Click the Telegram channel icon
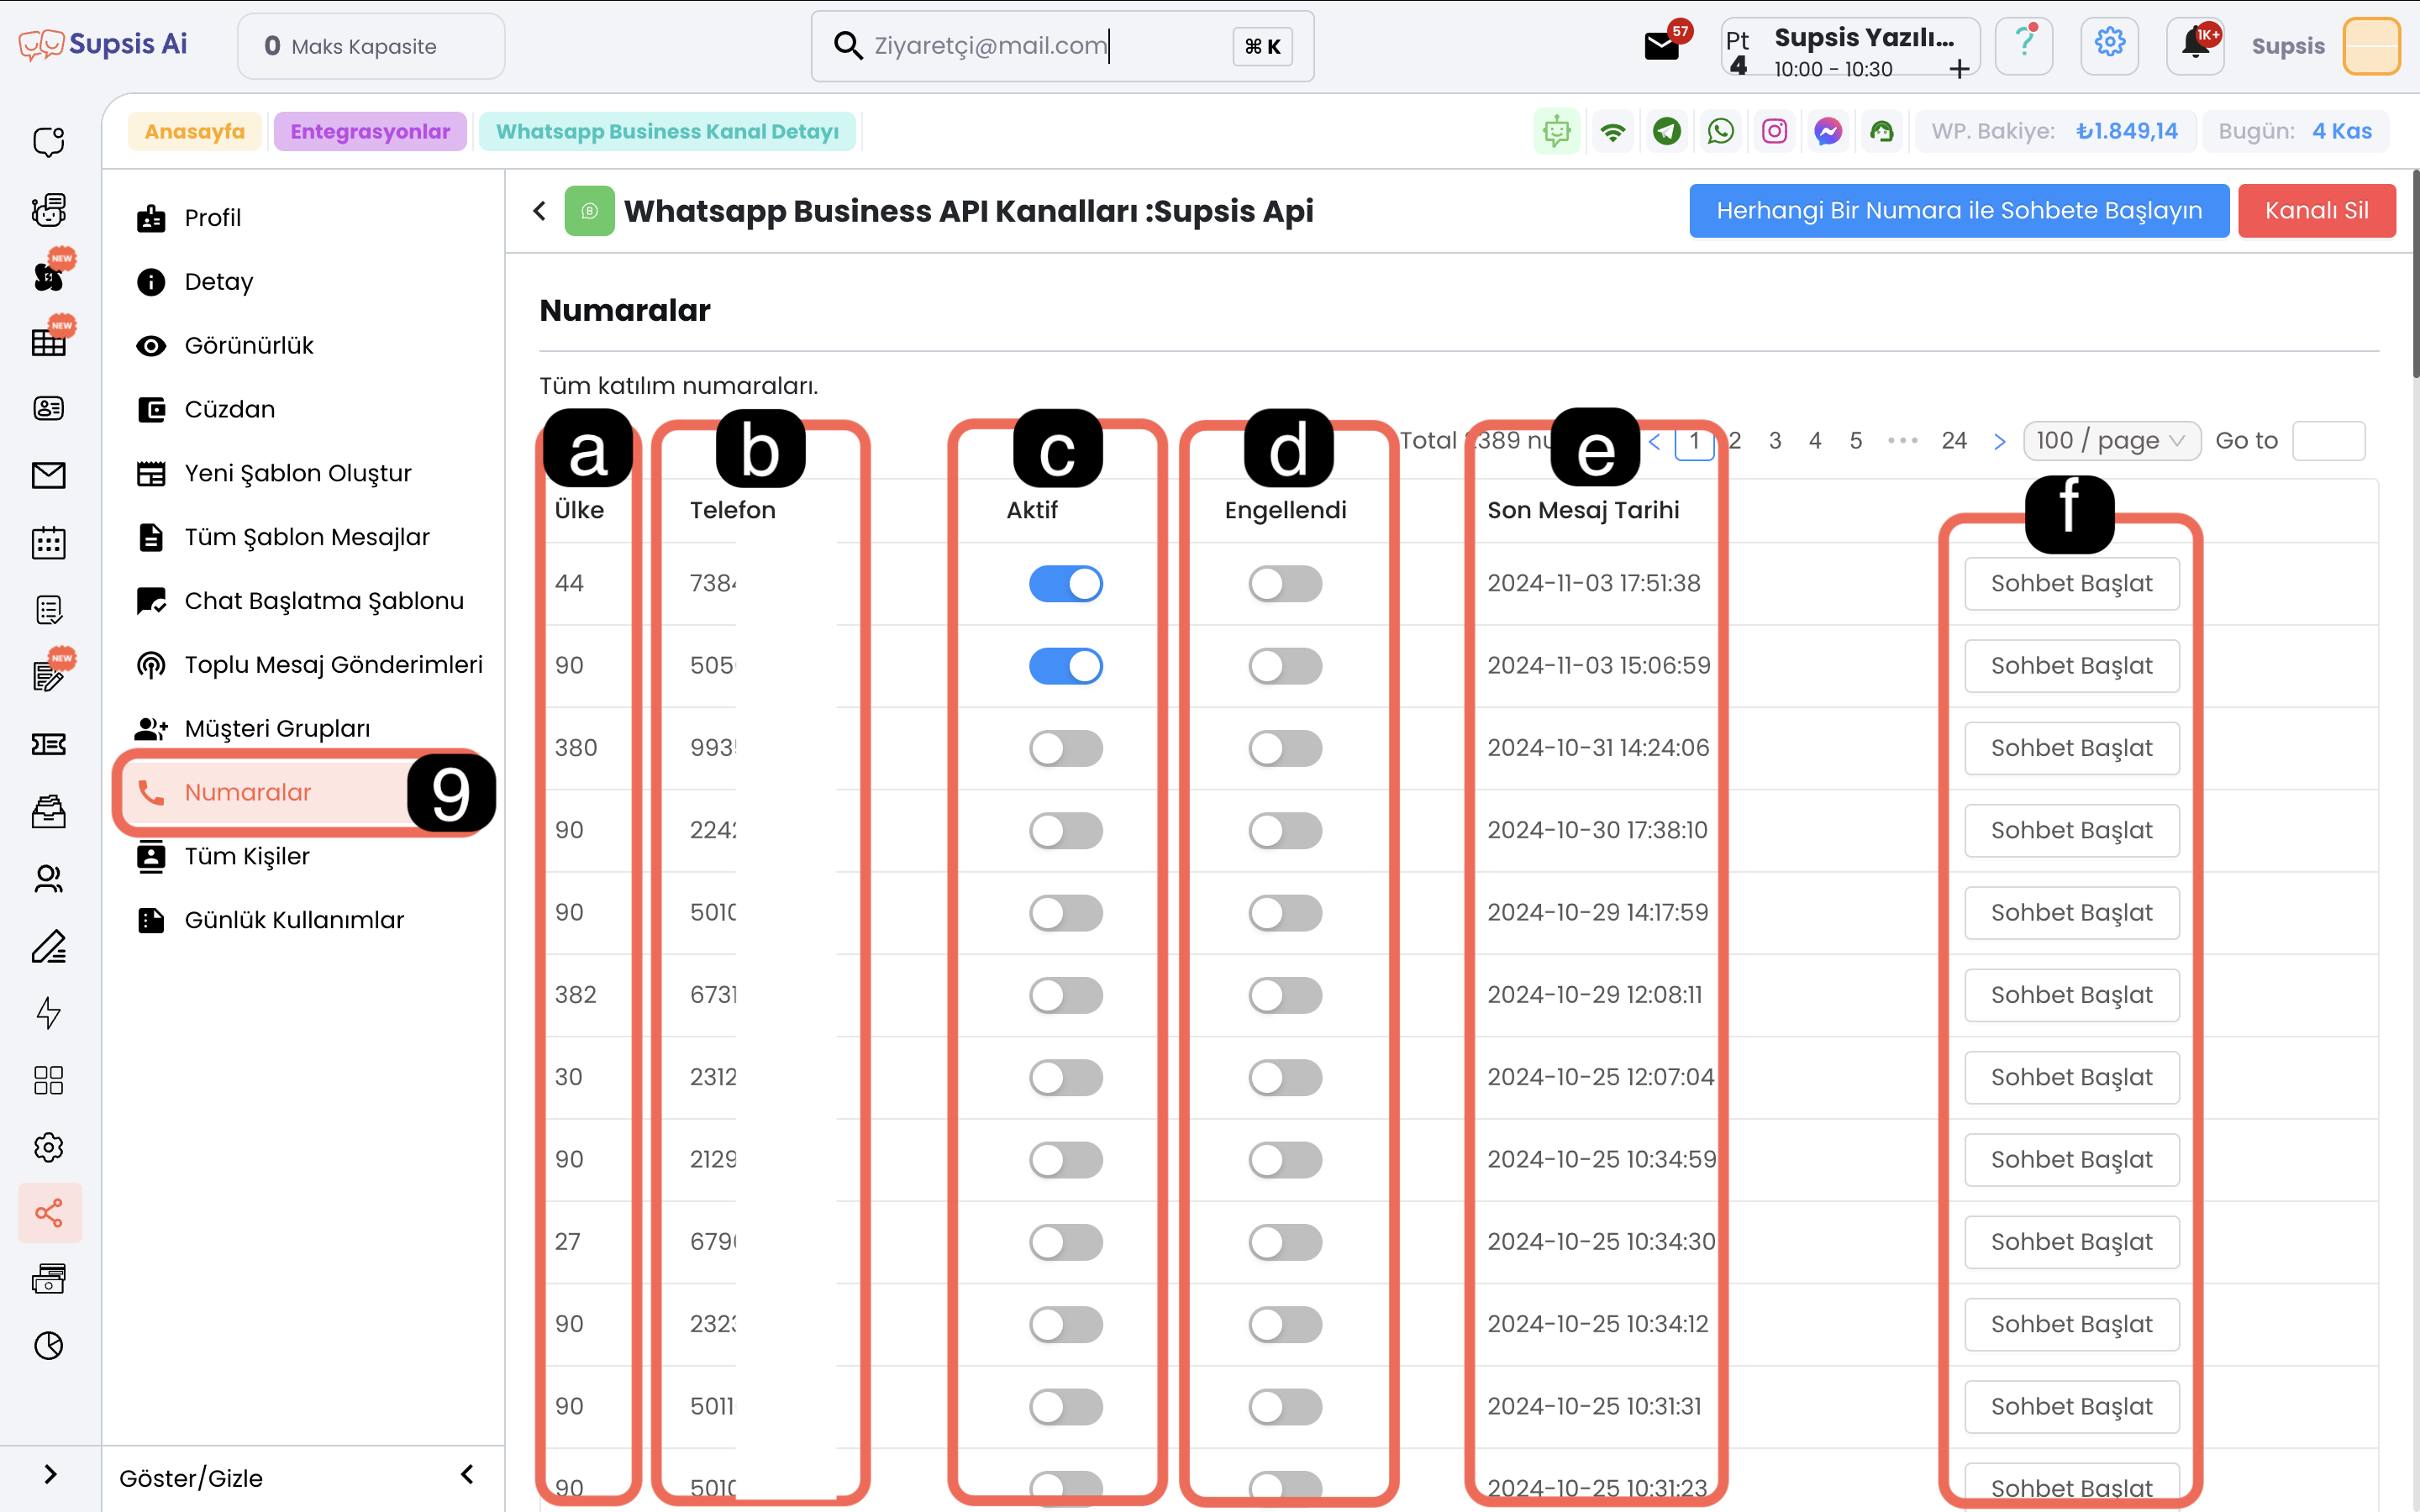The width and height of the screenshot is (2420, 1512). 1666,131
